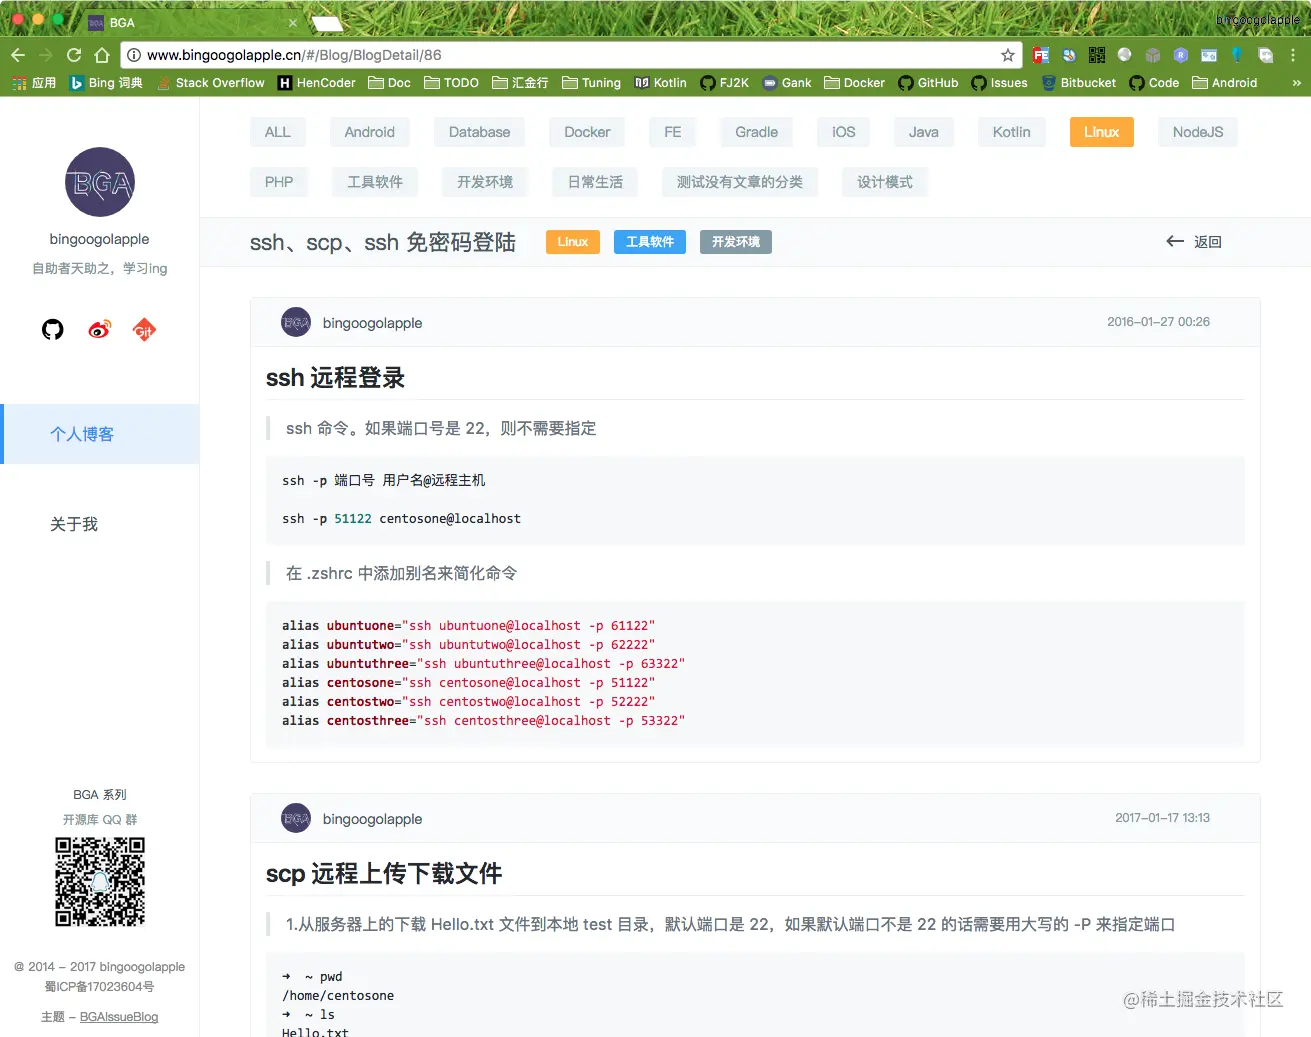Toggle off the active Linux category filter
Viewport: 1311px width, 1037px height.
(x=1101, y=131)
